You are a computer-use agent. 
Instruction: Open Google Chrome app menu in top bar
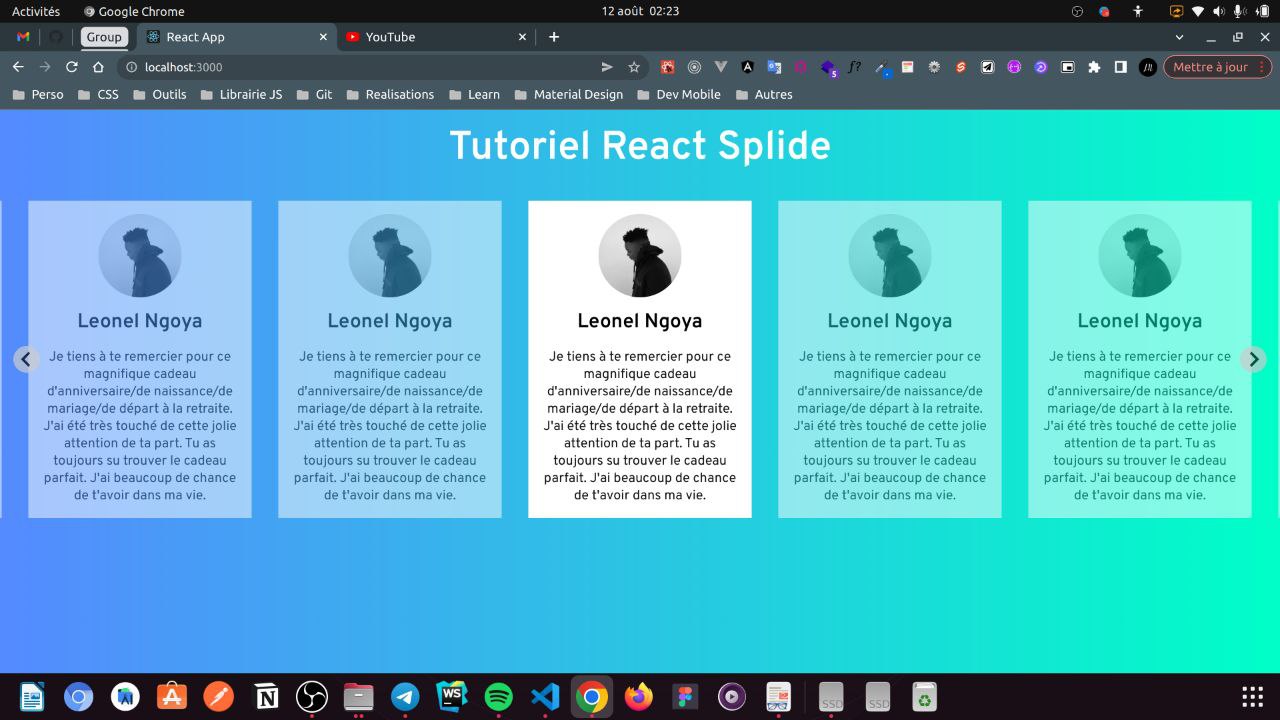[134, 11]
